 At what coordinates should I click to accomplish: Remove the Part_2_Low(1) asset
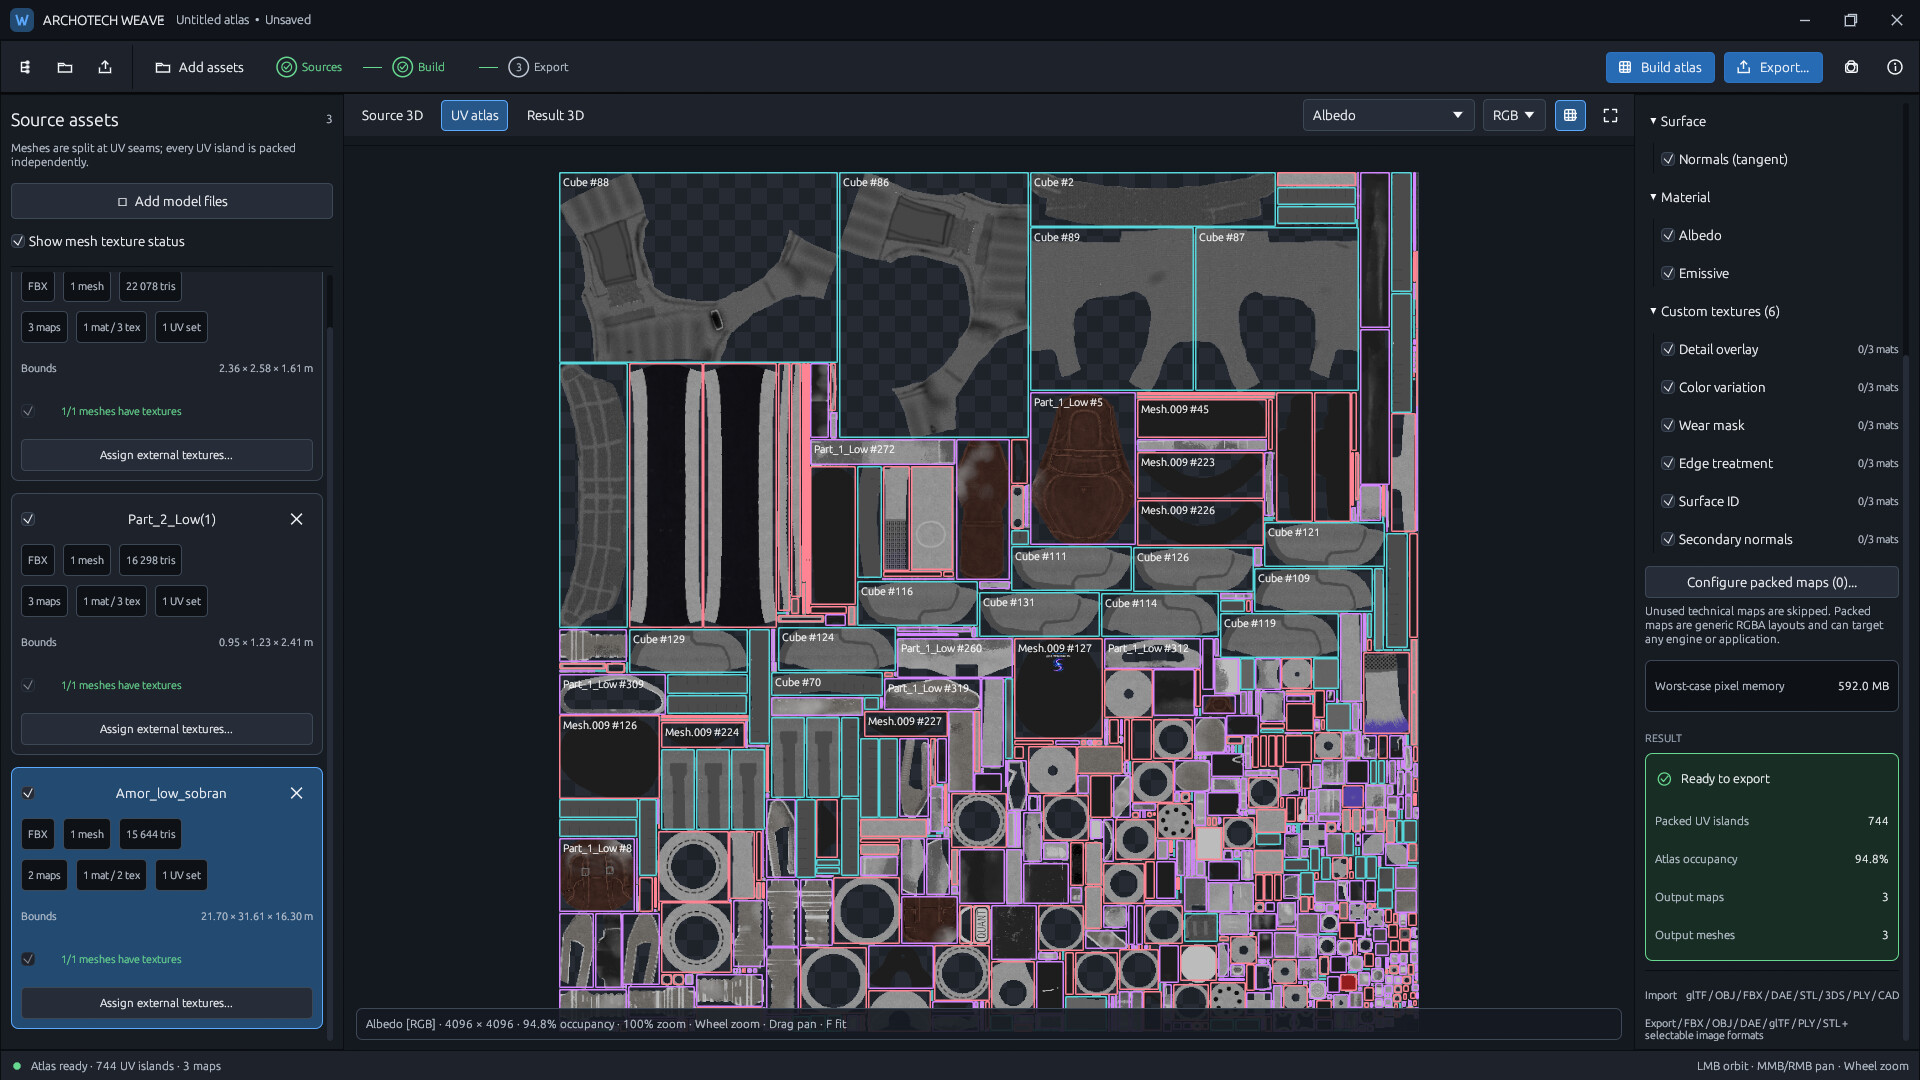(296, 519)
